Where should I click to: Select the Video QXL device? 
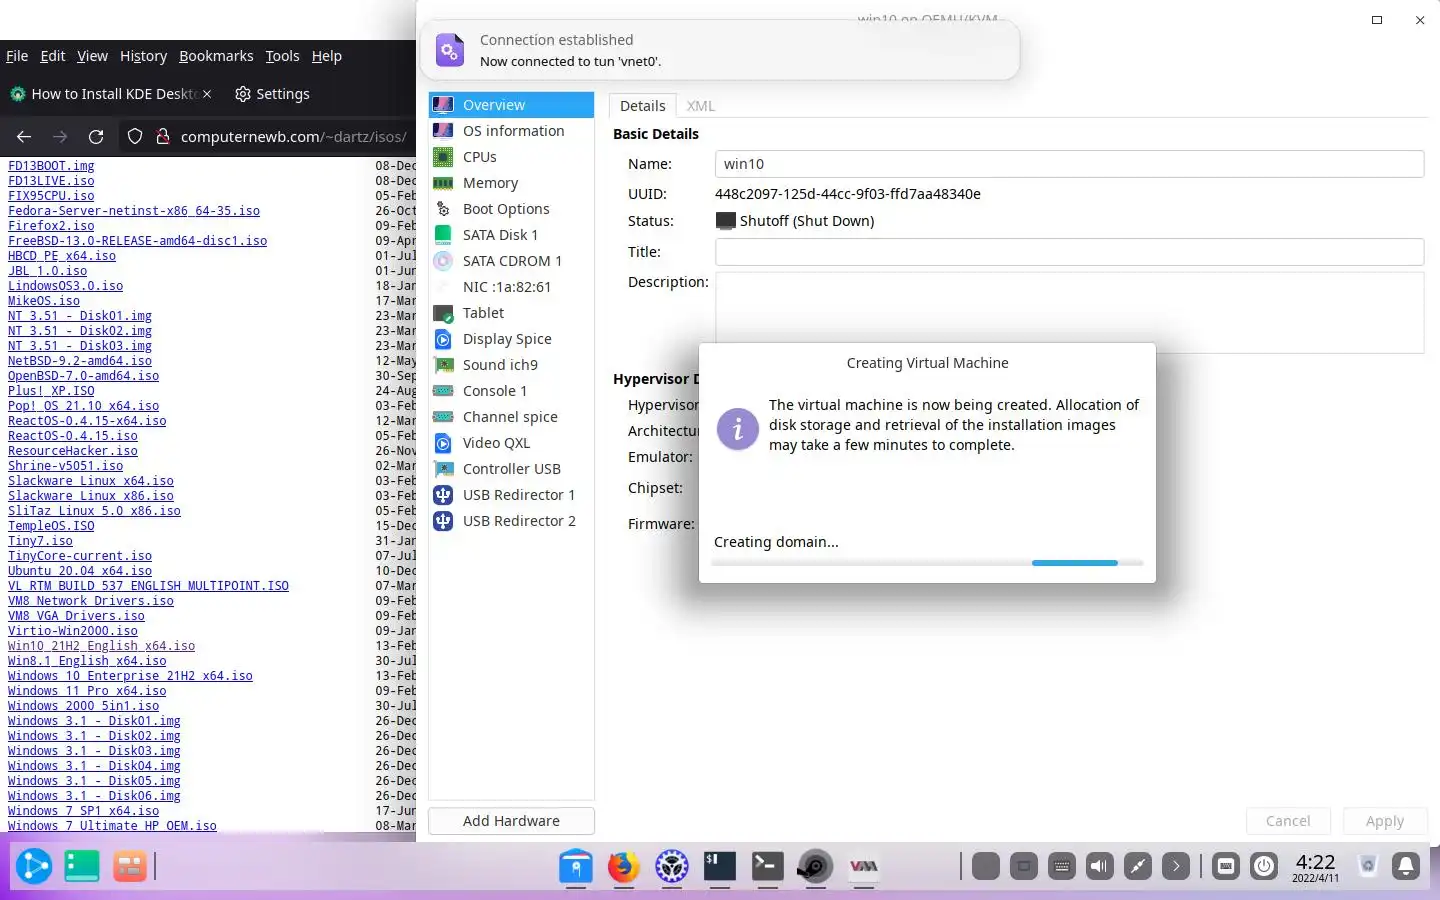tap(511, 443)
